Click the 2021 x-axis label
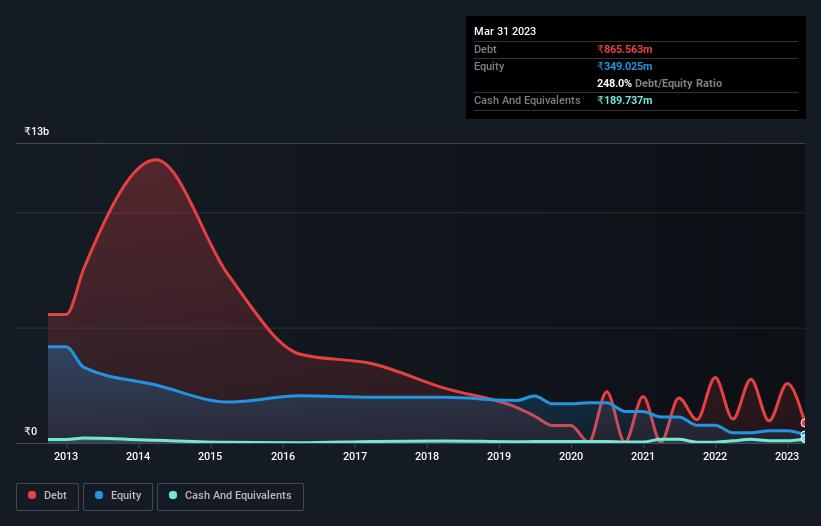This screenshot has width=821, height=526. click(643, 456)
